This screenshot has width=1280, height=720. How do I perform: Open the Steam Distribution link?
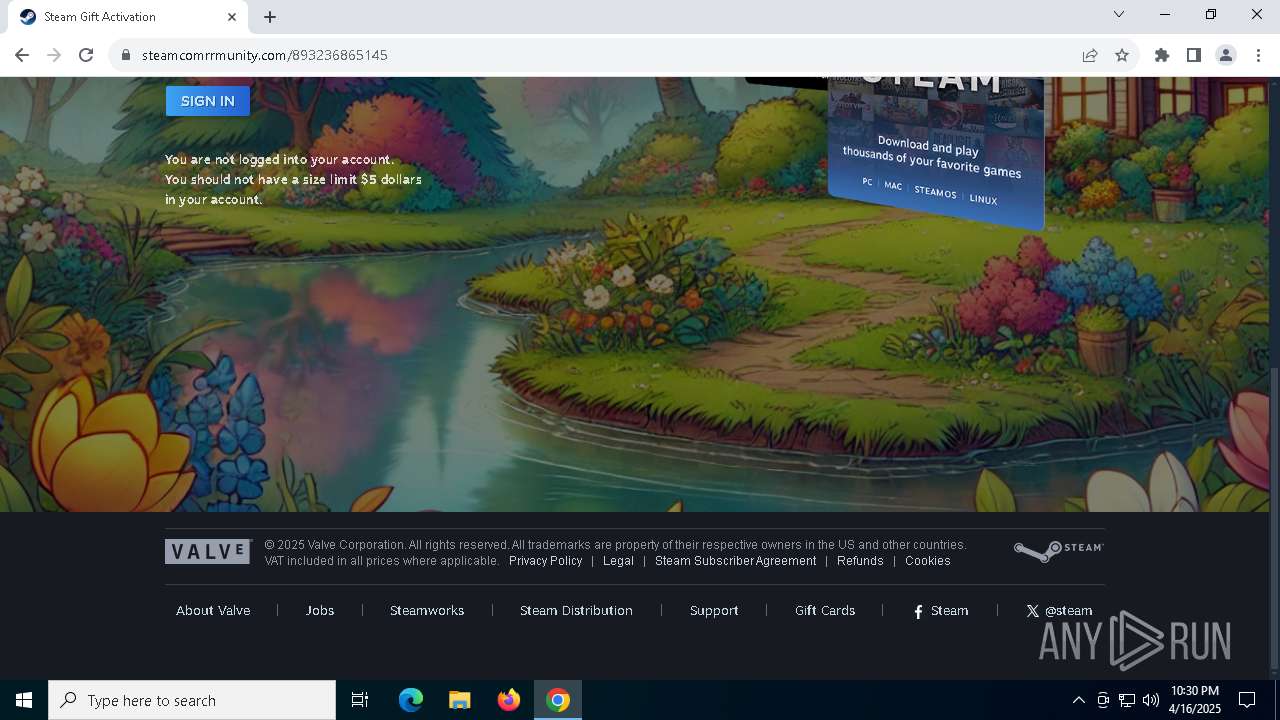pyautogui.click(x=576, y=611)
